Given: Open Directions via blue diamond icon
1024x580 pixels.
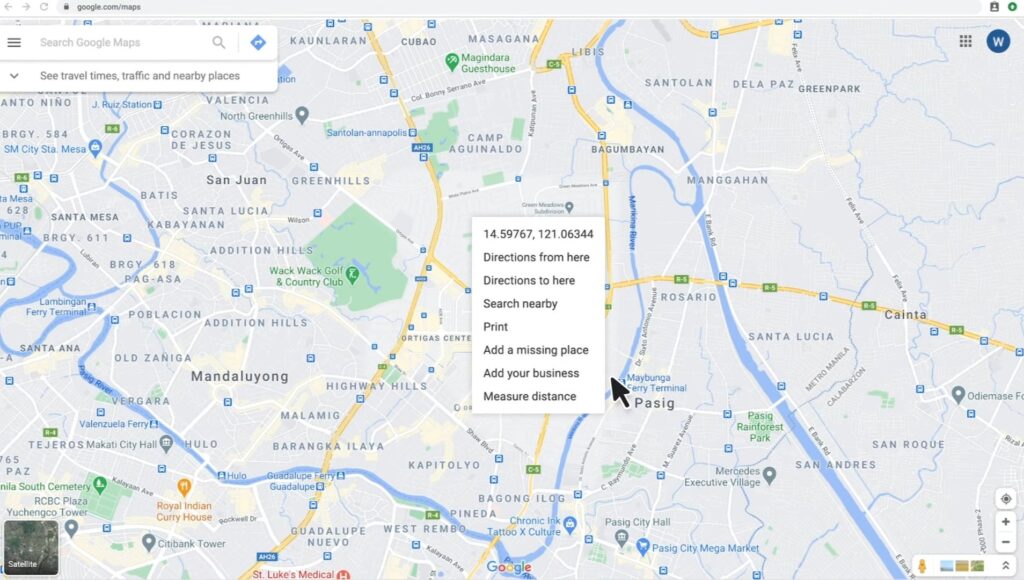Looking at the screenshot, I should click(258, 42).
